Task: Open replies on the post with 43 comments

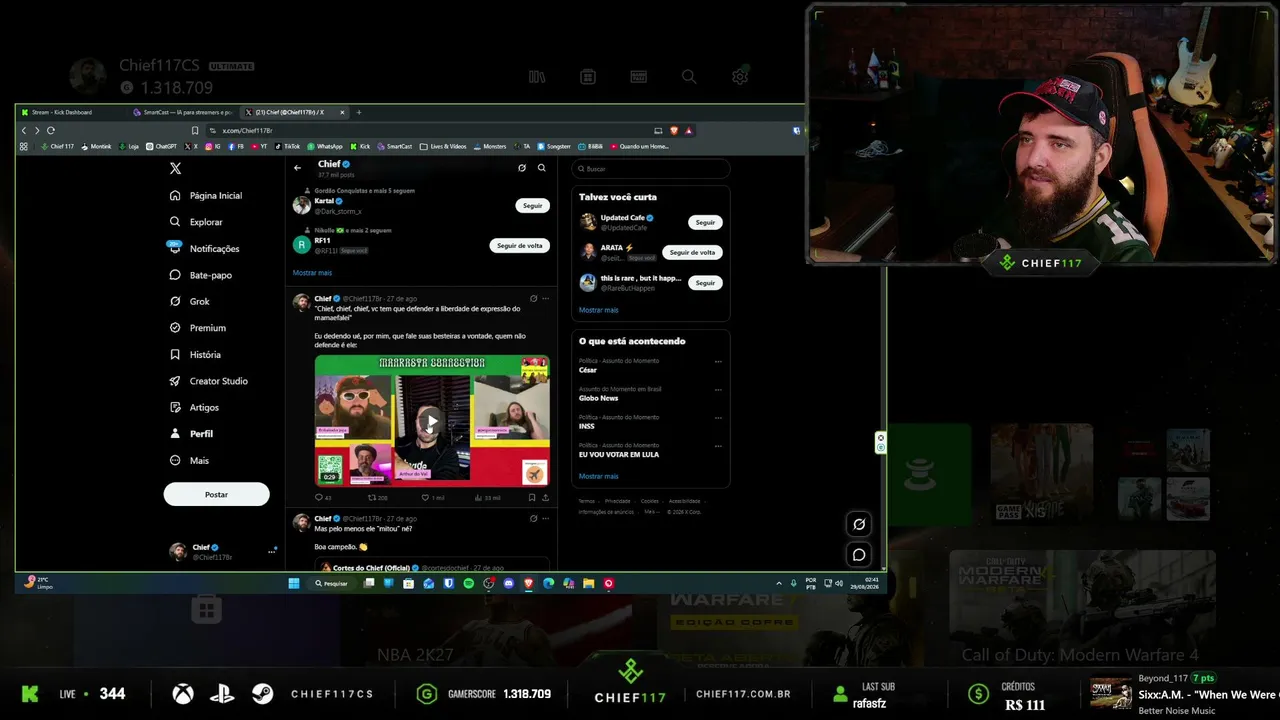Action: 323,497
